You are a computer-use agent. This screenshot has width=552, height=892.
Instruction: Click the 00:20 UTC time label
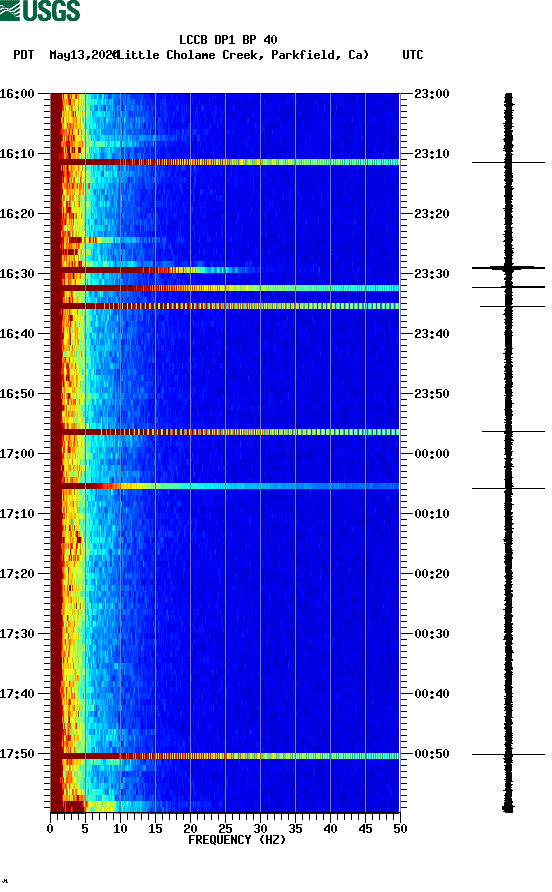pos(432,574)
